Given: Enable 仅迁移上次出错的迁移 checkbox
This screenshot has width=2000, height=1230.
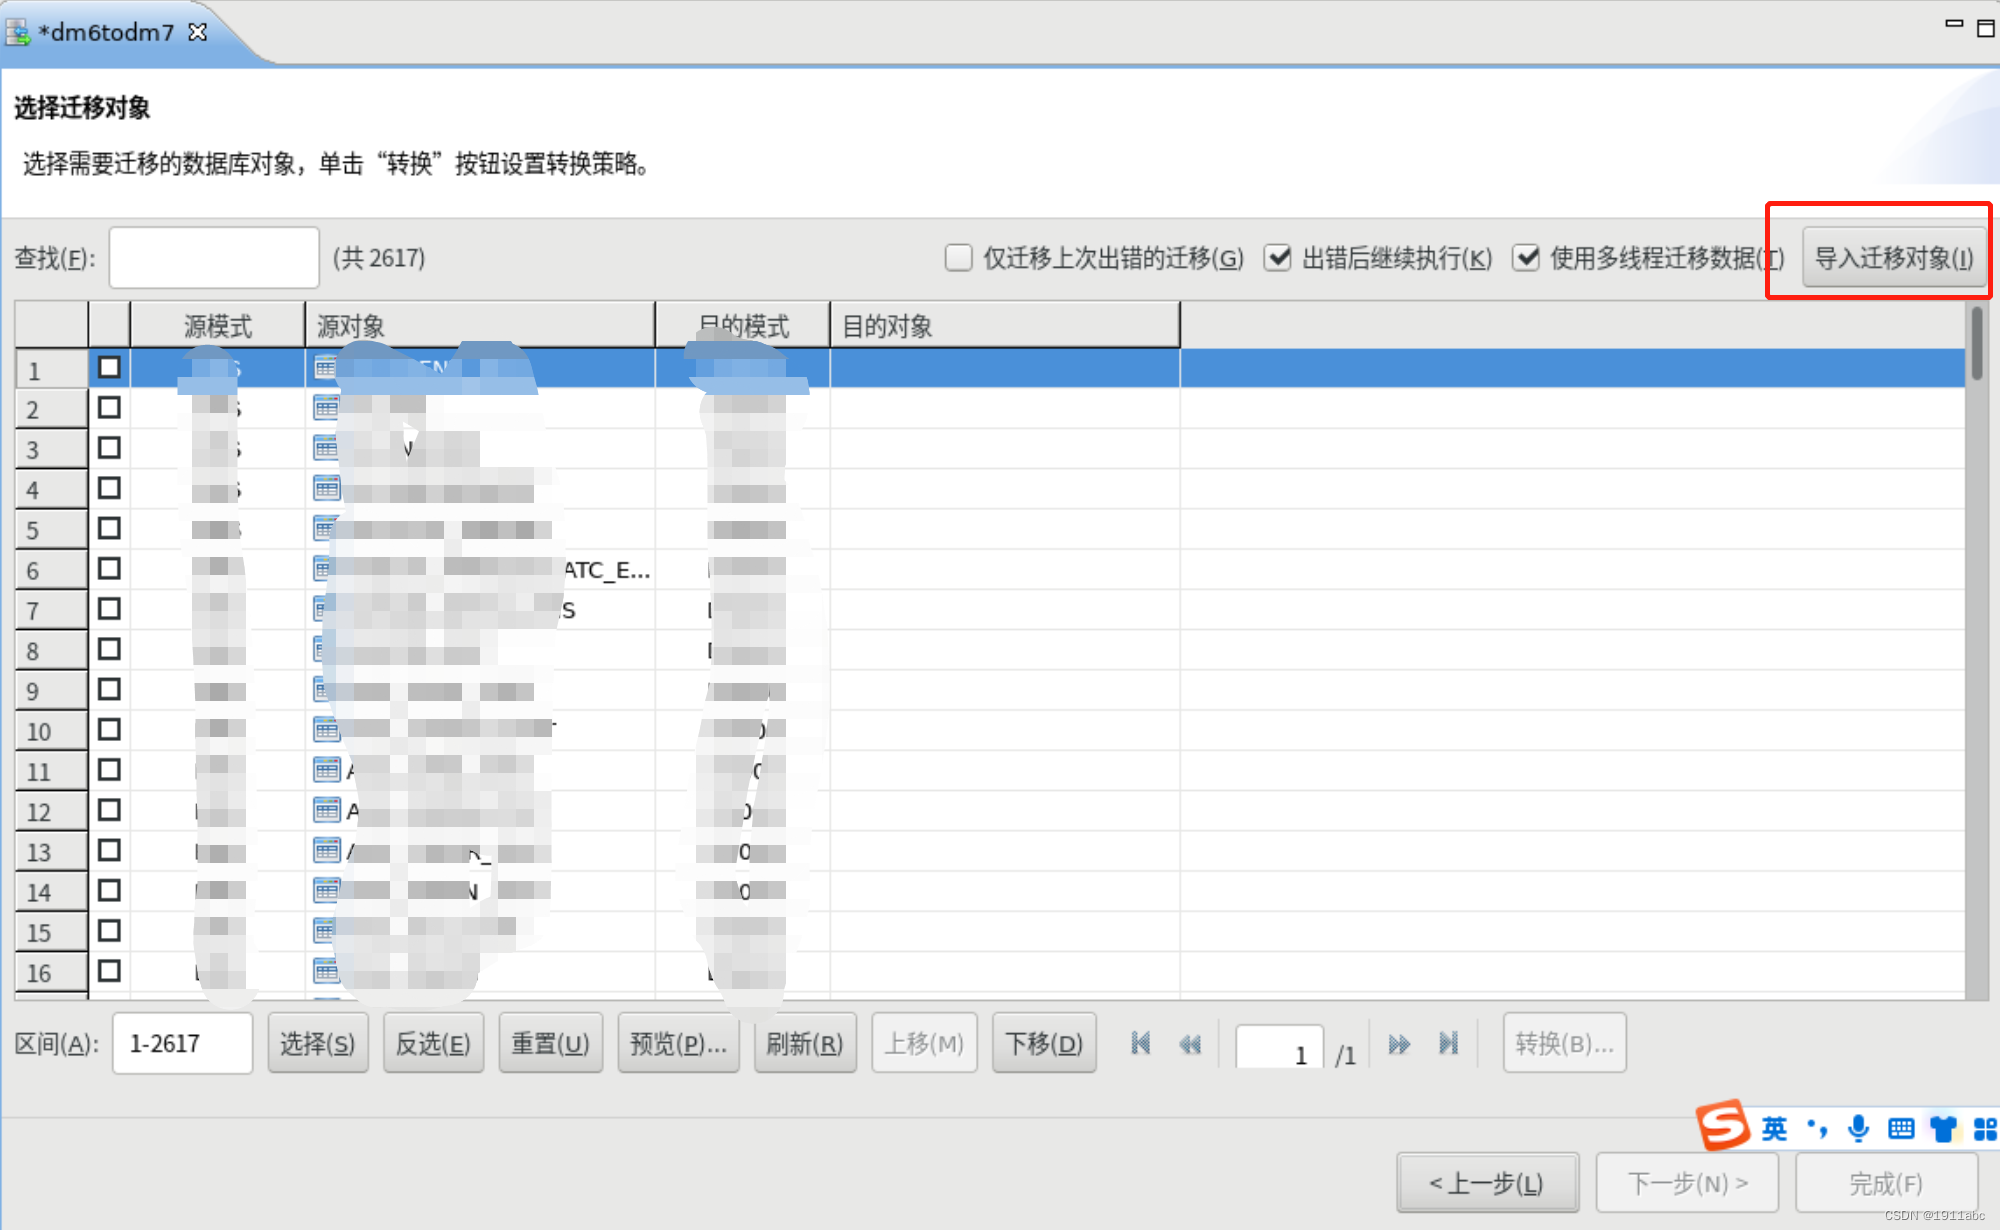Looking at the screenshot, I should pyautogui.click(x=958, y=258).
